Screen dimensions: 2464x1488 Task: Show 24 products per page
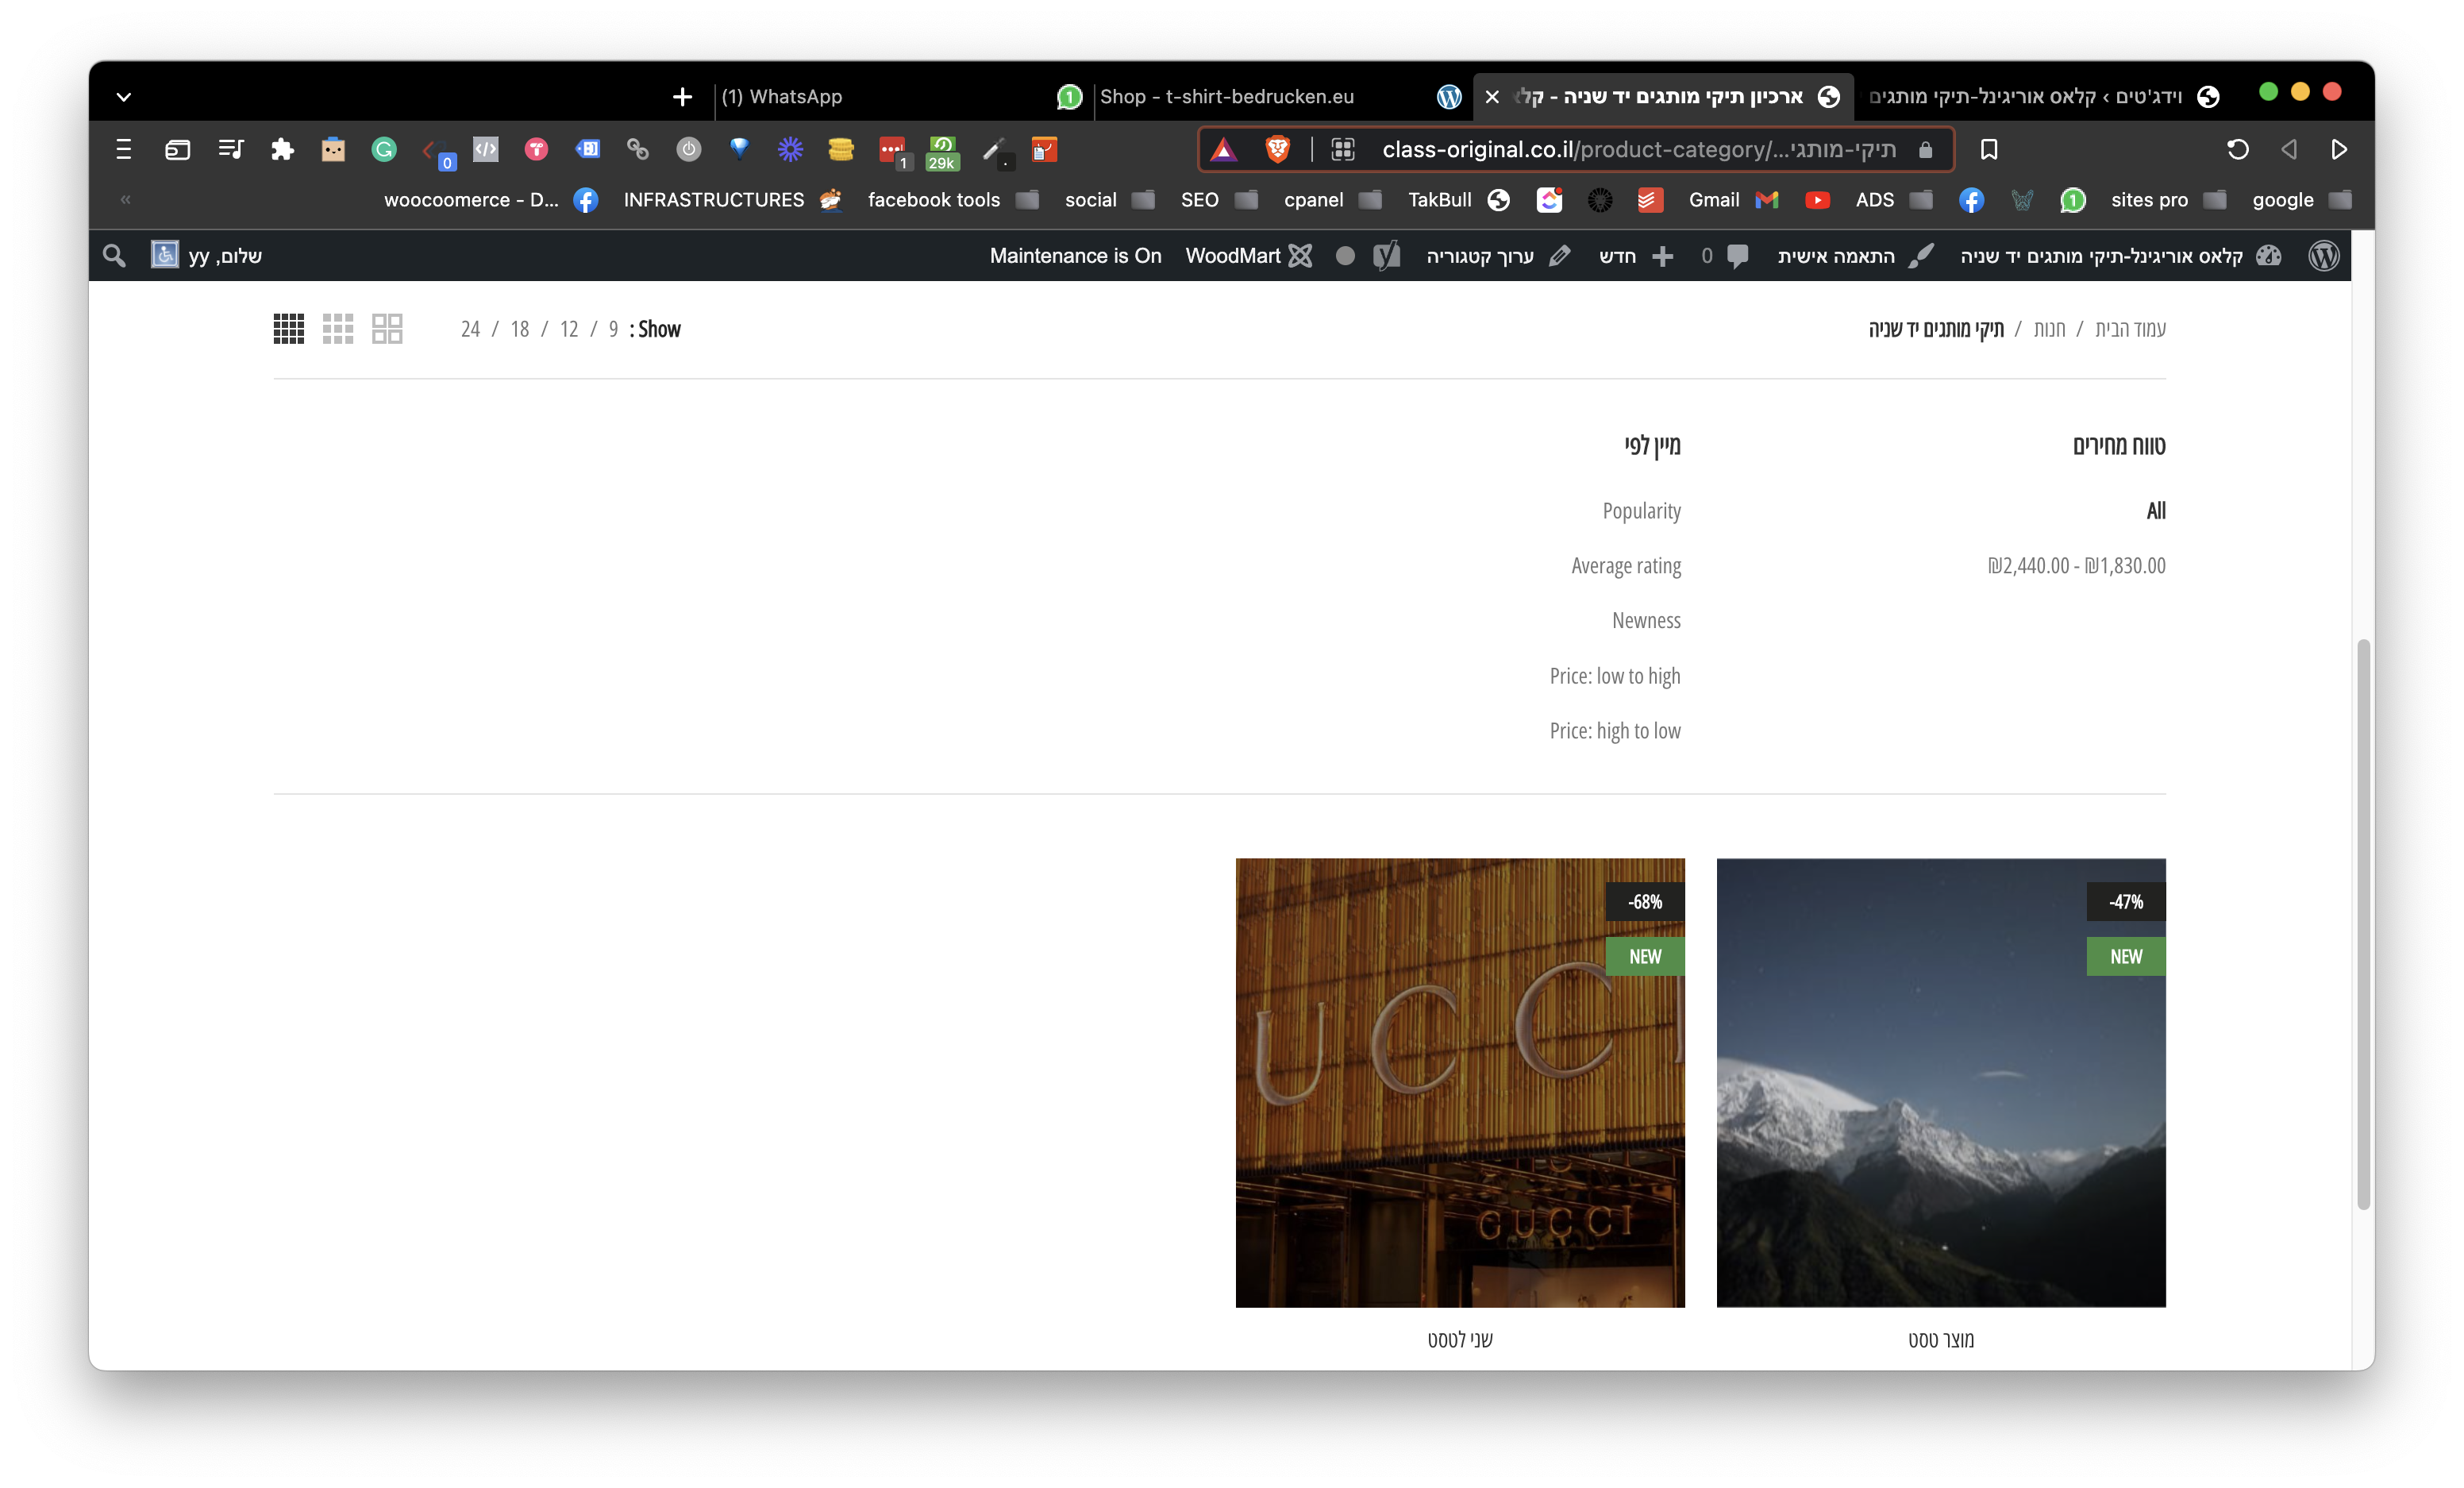[470, 329]
